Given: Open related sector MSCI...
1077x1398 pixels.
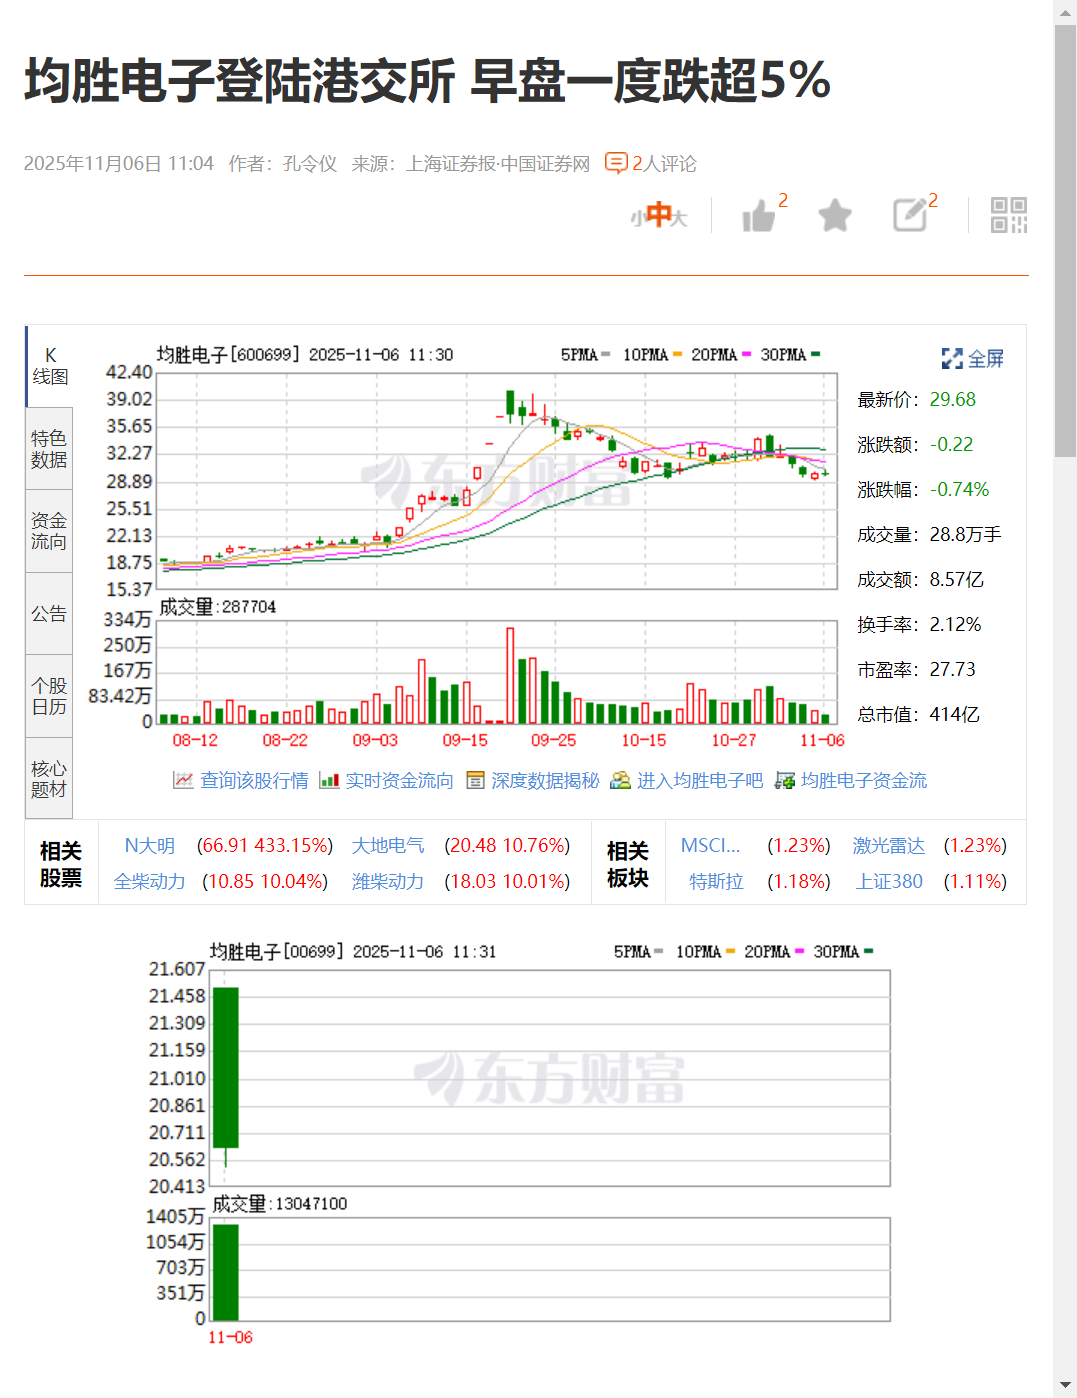Looking at the screenshot, I should pos(710,845).
